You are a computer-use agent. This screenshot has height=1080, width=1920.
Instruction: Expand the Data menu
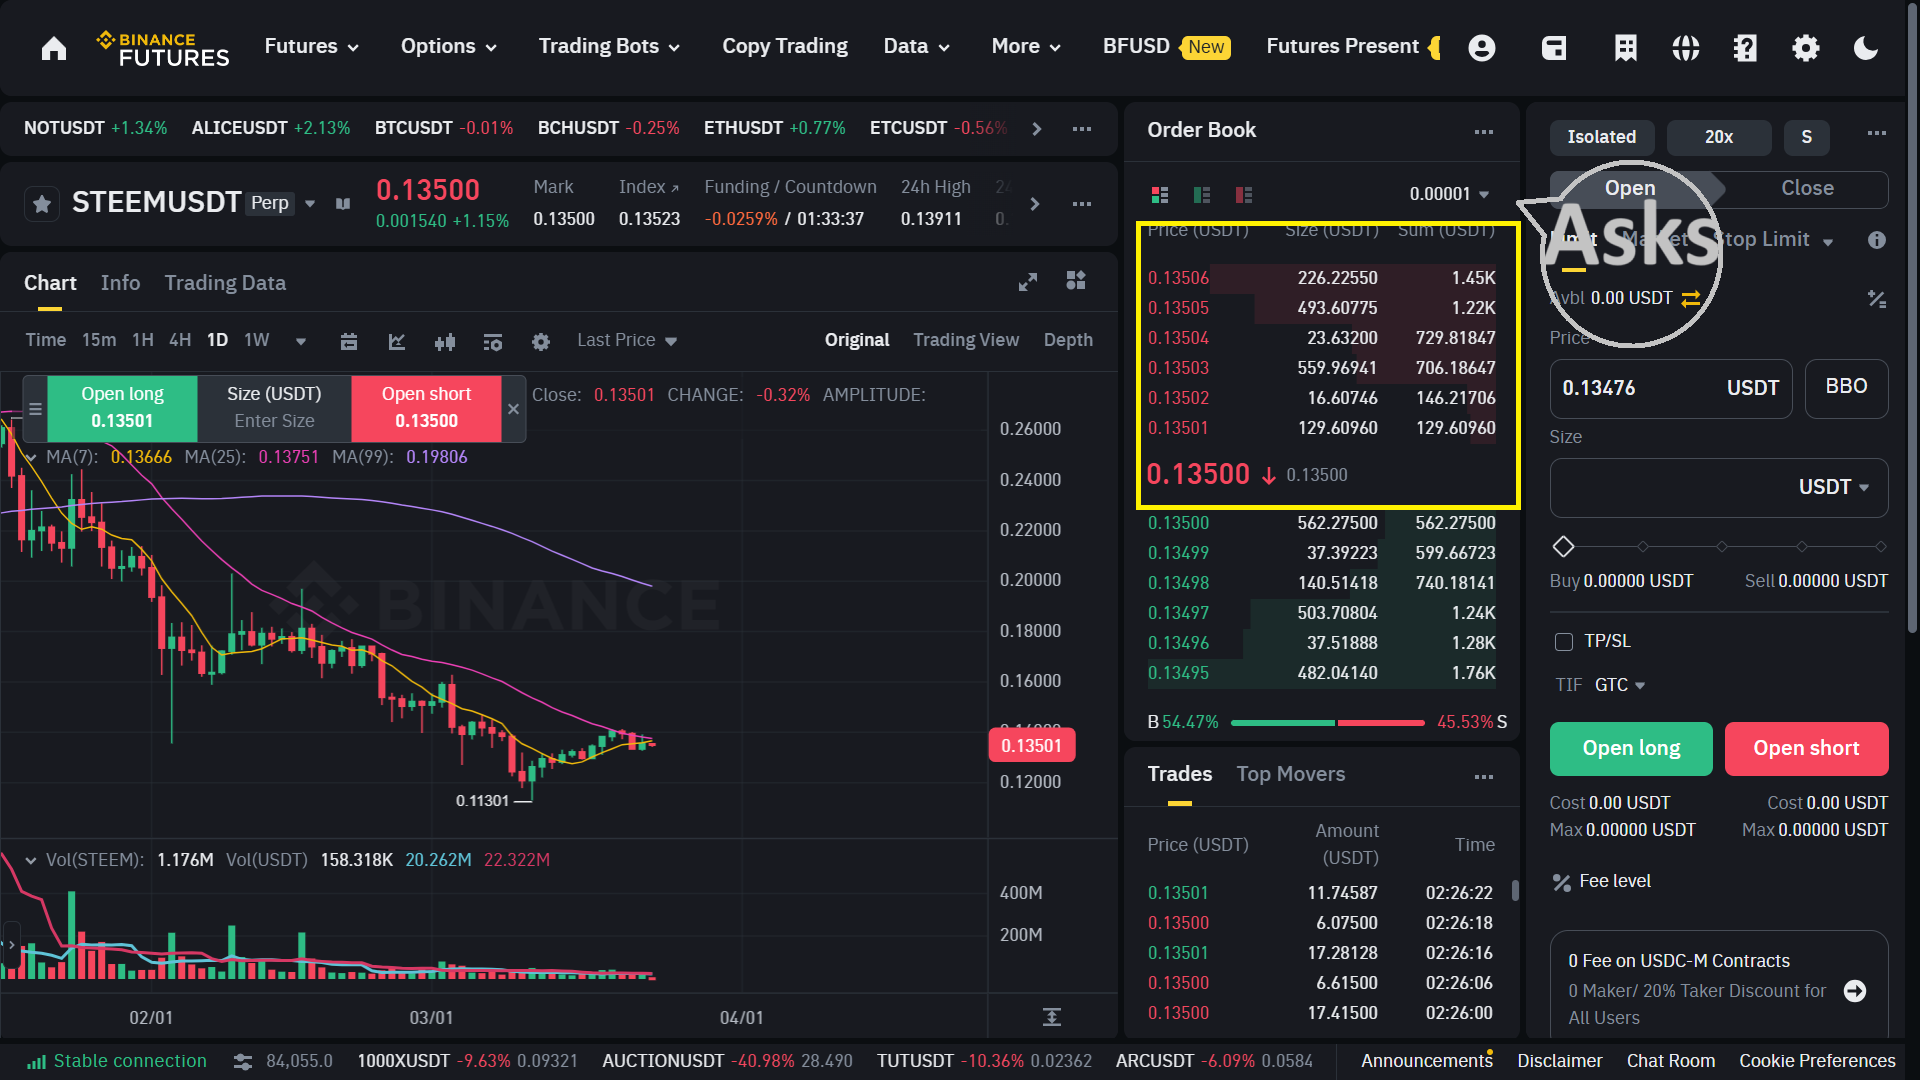(917, 46)
